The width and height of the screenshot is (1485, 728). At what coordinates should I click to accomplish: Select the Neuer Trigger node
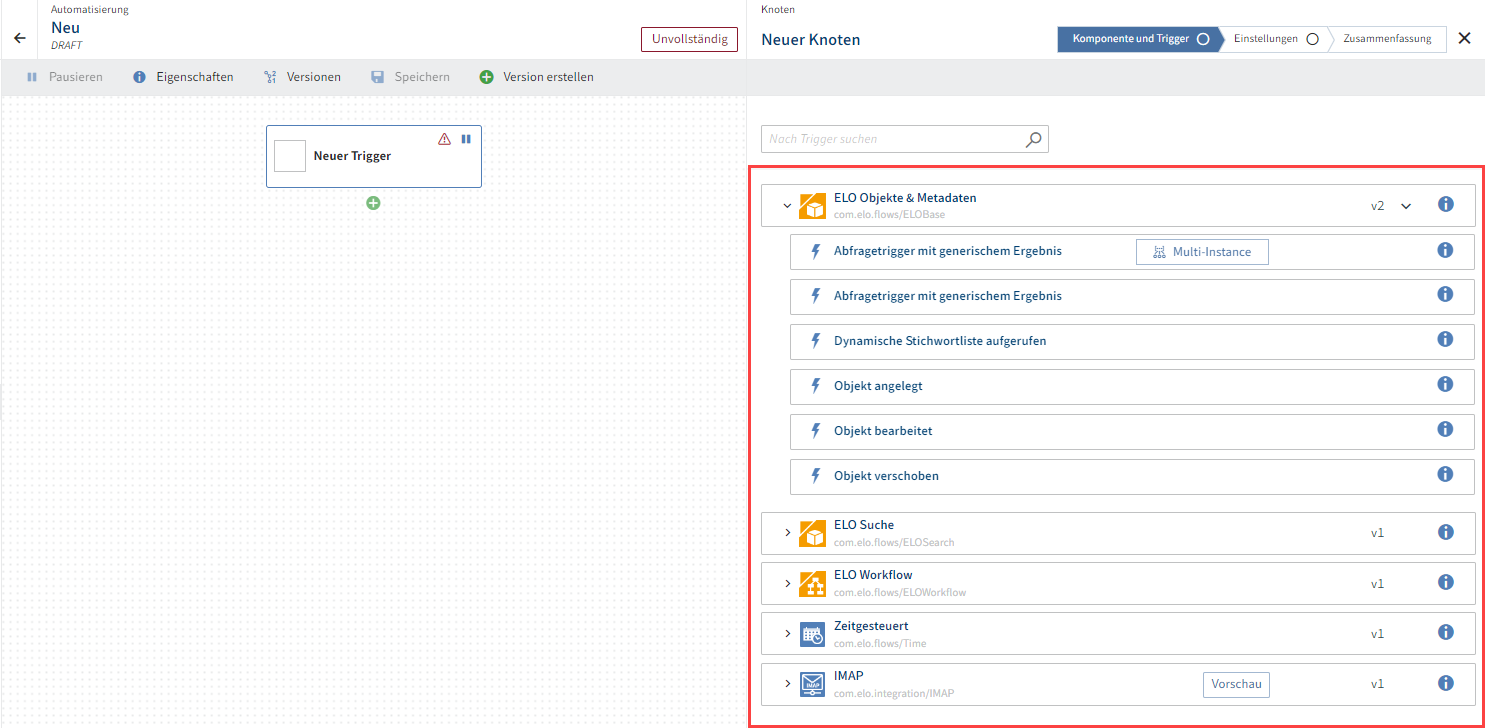(x=374, y=156)
